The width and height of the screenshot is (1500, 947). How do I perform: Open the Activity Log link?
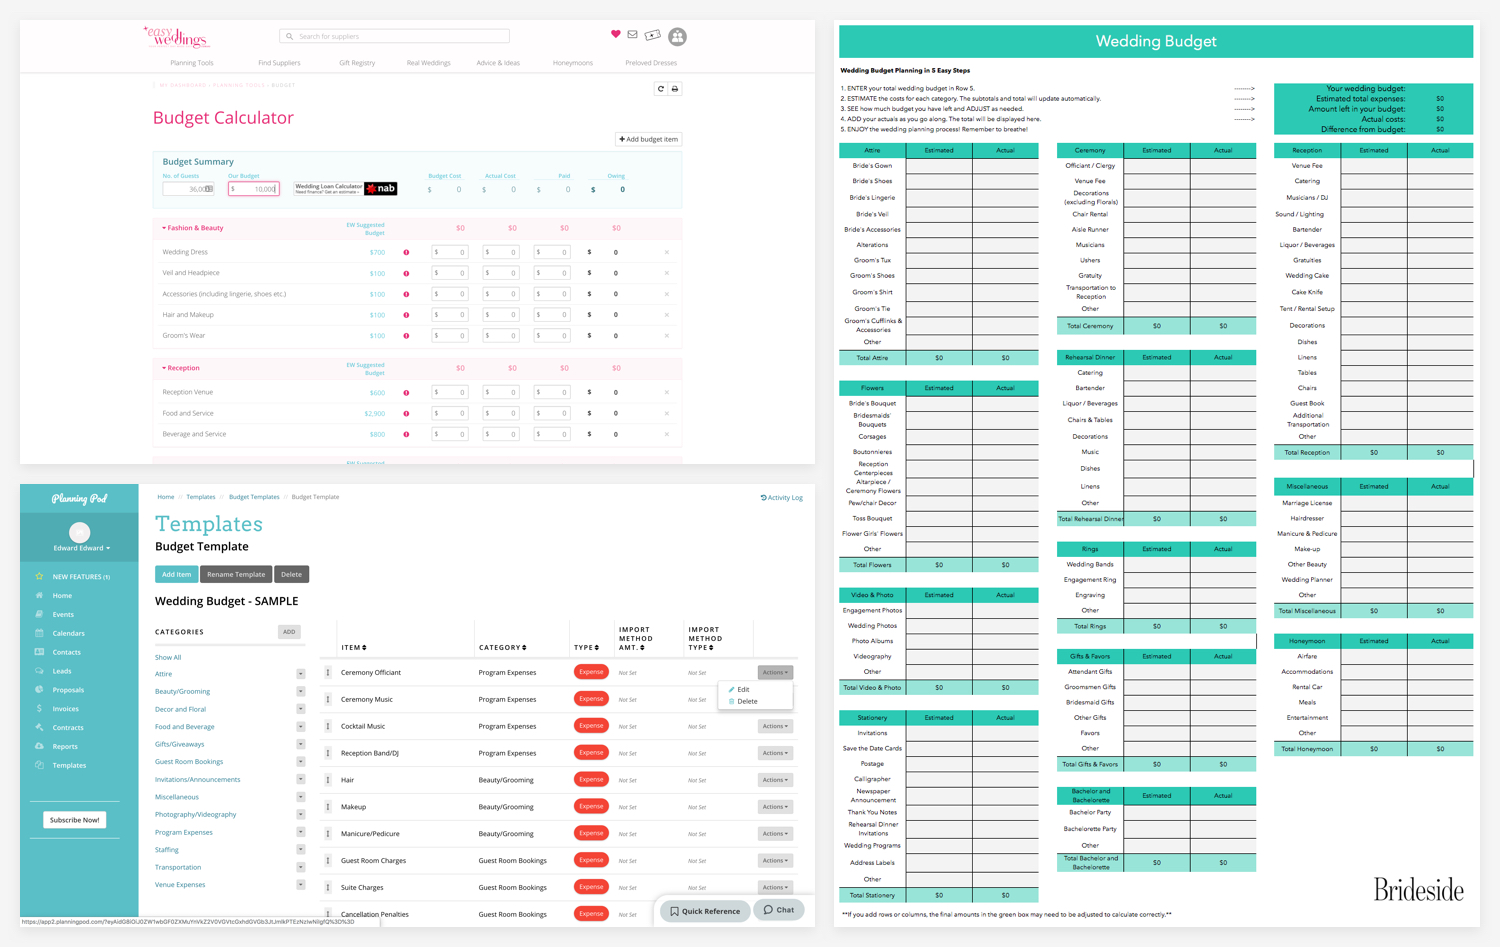[x=782, y=497]
